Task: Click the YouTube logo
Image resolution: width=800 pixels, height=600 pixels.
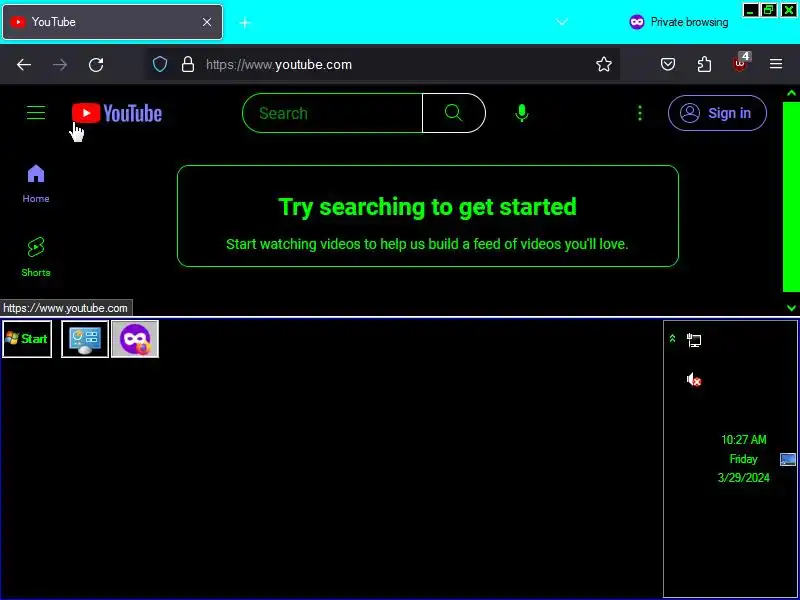Action: pos(117,113)
